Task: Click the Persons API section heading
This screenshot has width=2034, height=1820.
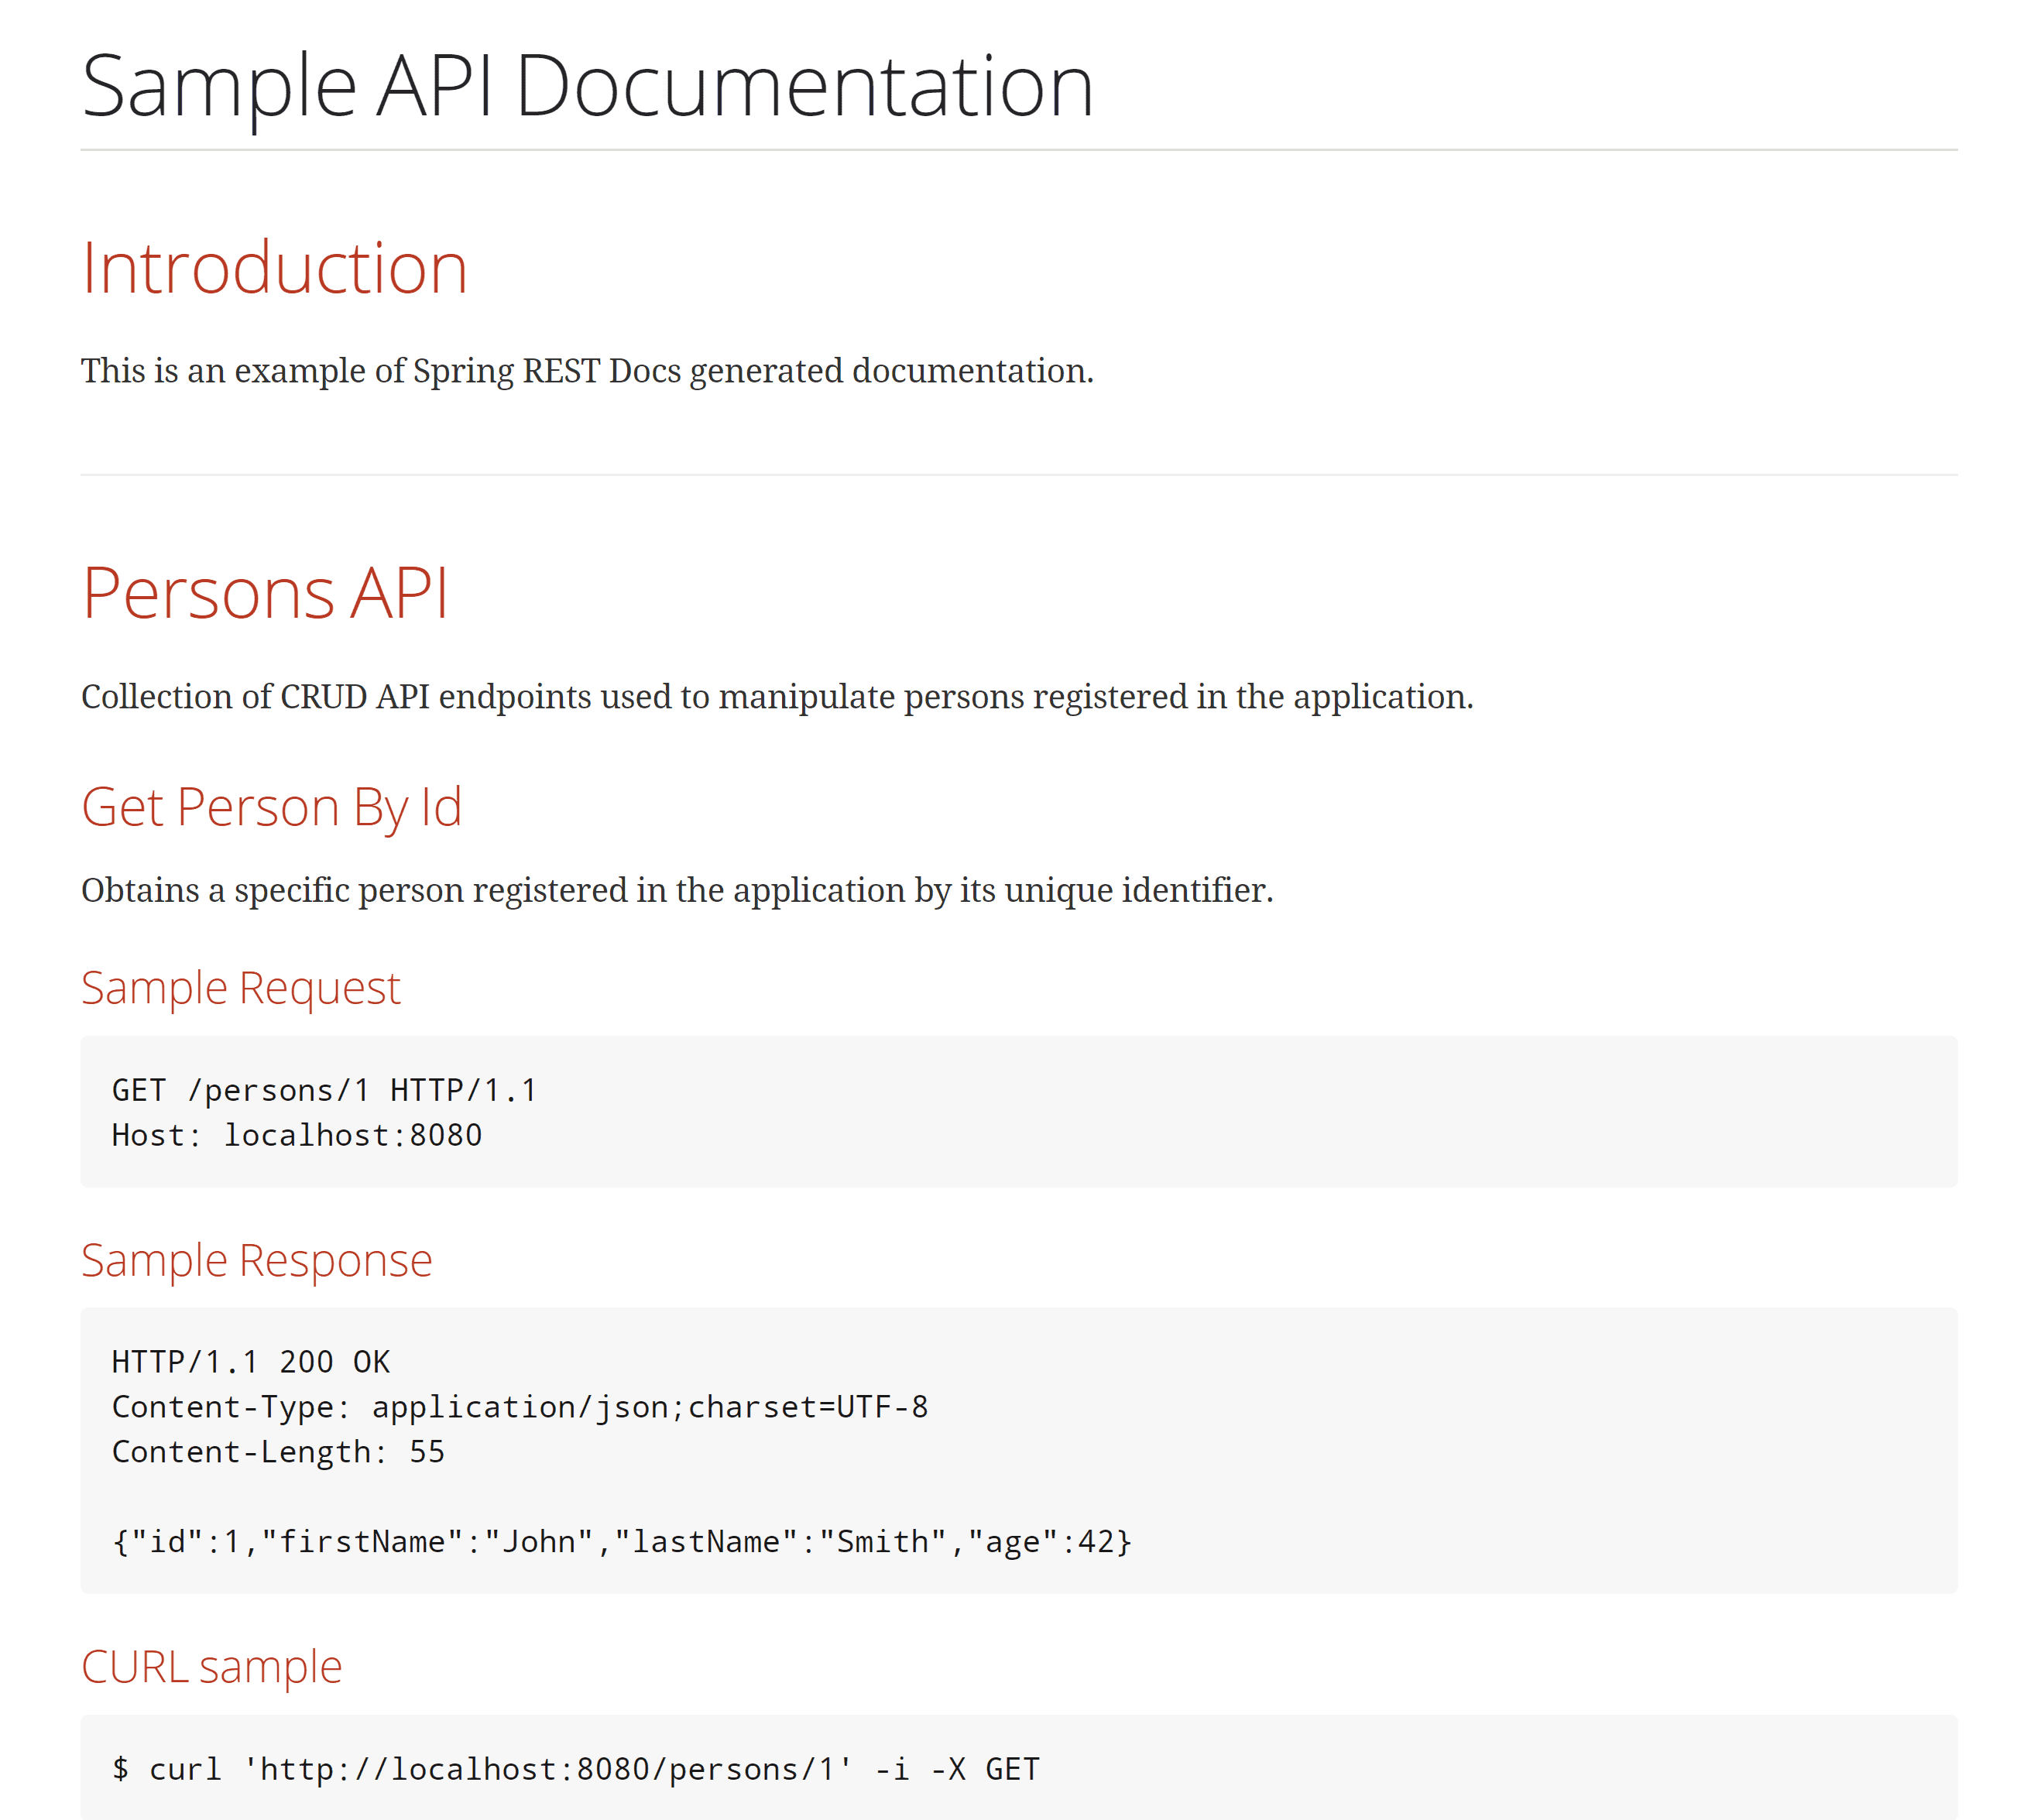Action: tap(265, 593)
